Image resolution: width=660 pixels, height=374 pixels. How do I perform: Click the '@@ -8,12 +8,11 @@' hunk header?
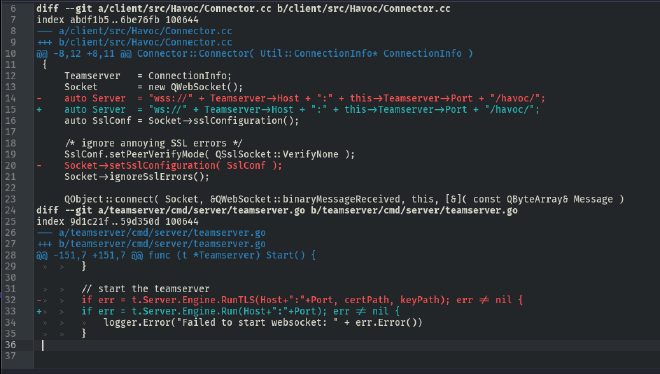click(x=255, y=53)
